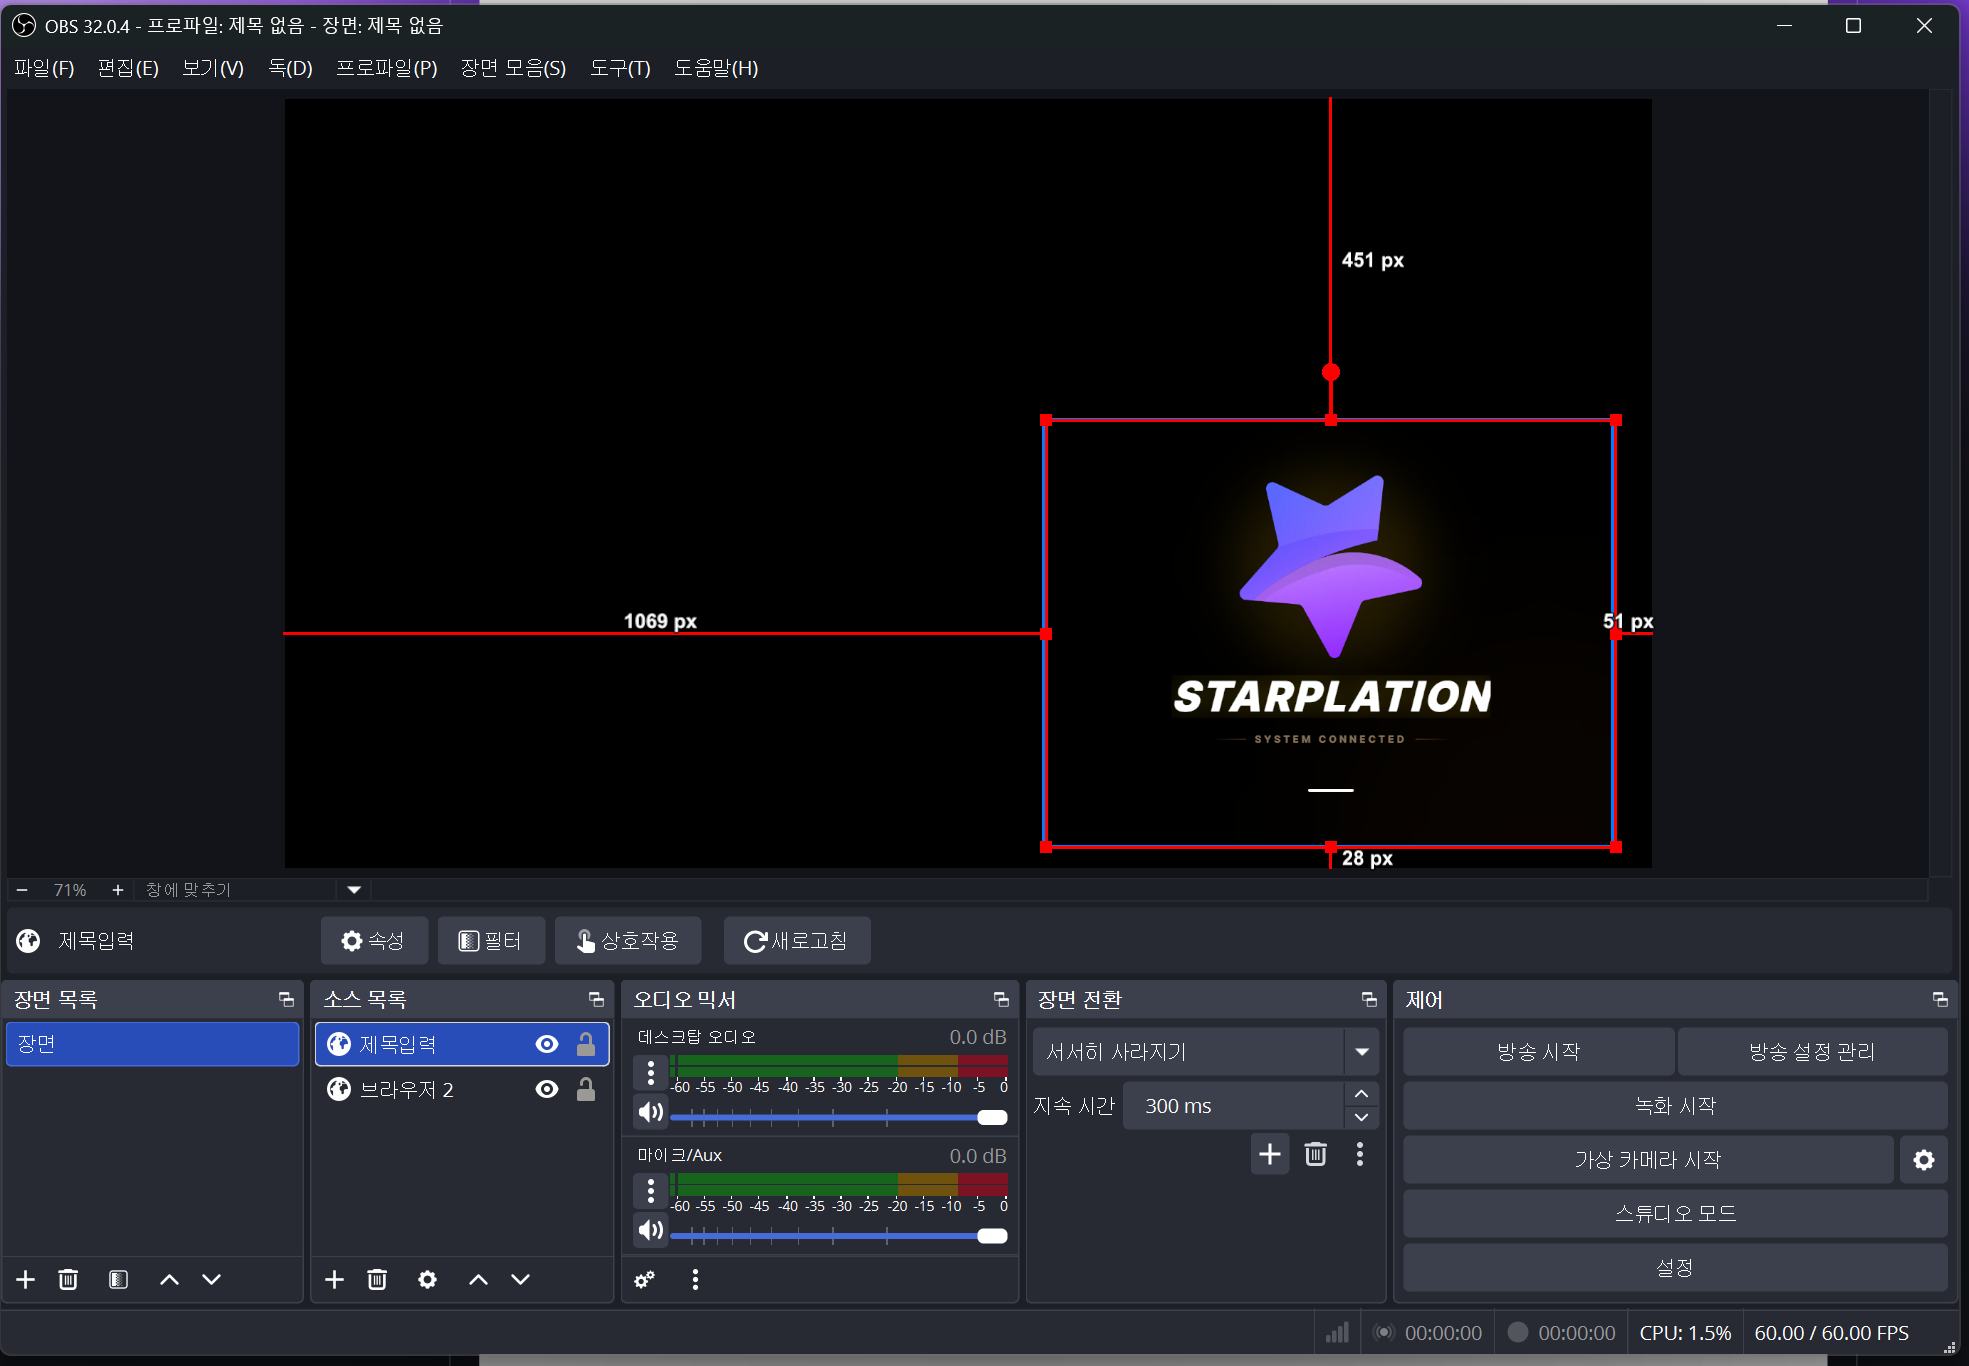This screenshot has width=1969, height=1366.
Task: Undock the 소스 목록 panel
Action: (x=596, y=999)
